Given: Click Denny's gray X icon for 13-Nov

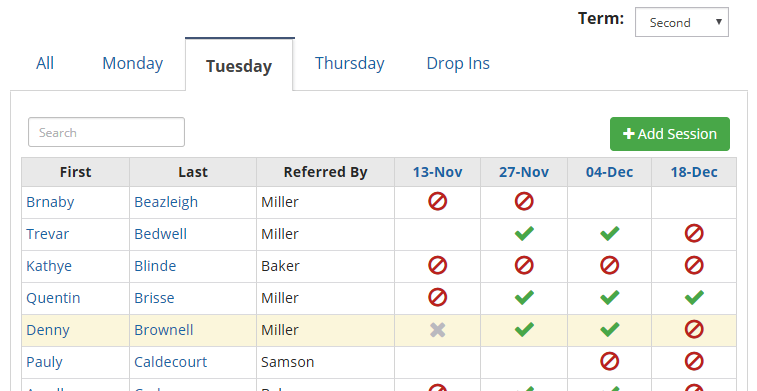Looking at the screenshot, I should (x=437, y=330).
